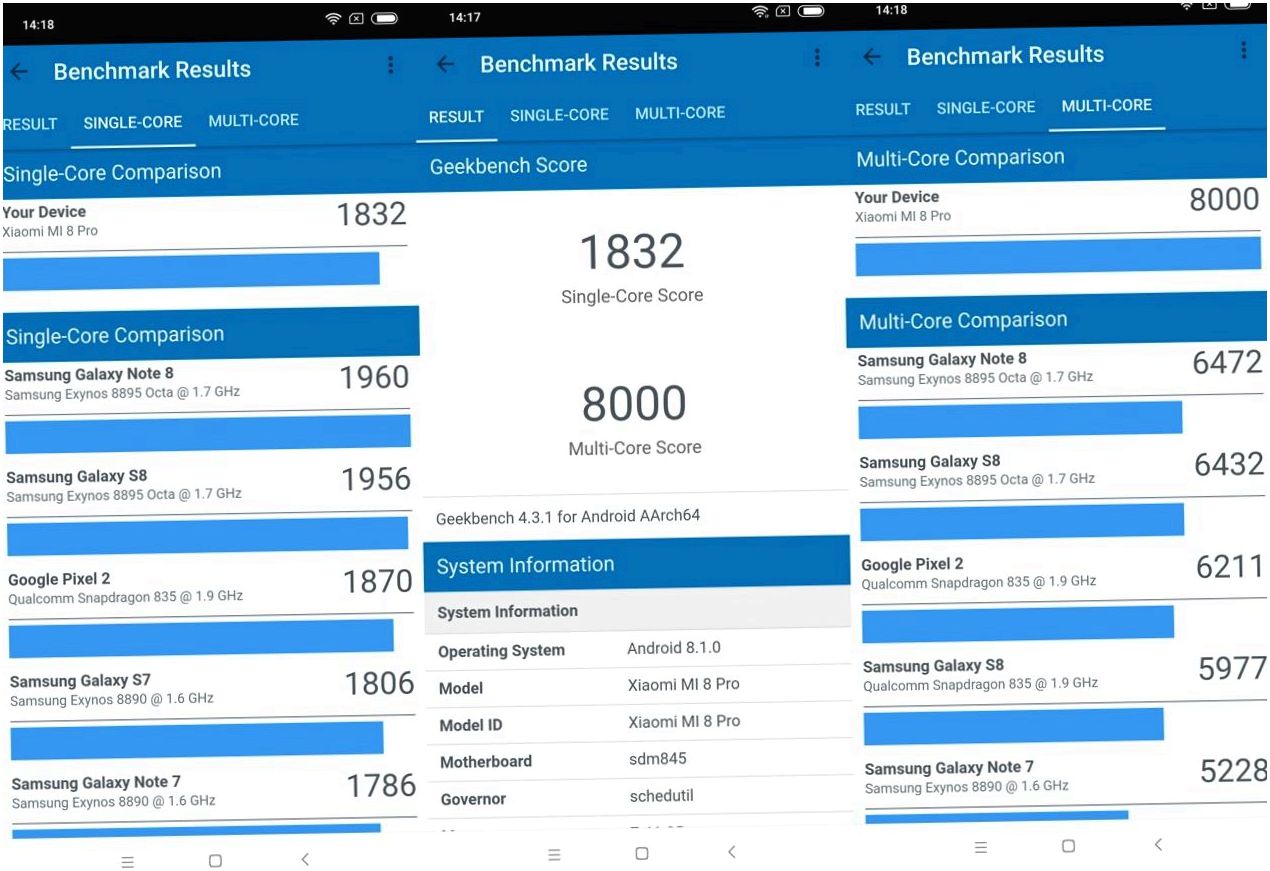
Task: Tap battery icon on middle screen status bar
Action: (811, 11)
